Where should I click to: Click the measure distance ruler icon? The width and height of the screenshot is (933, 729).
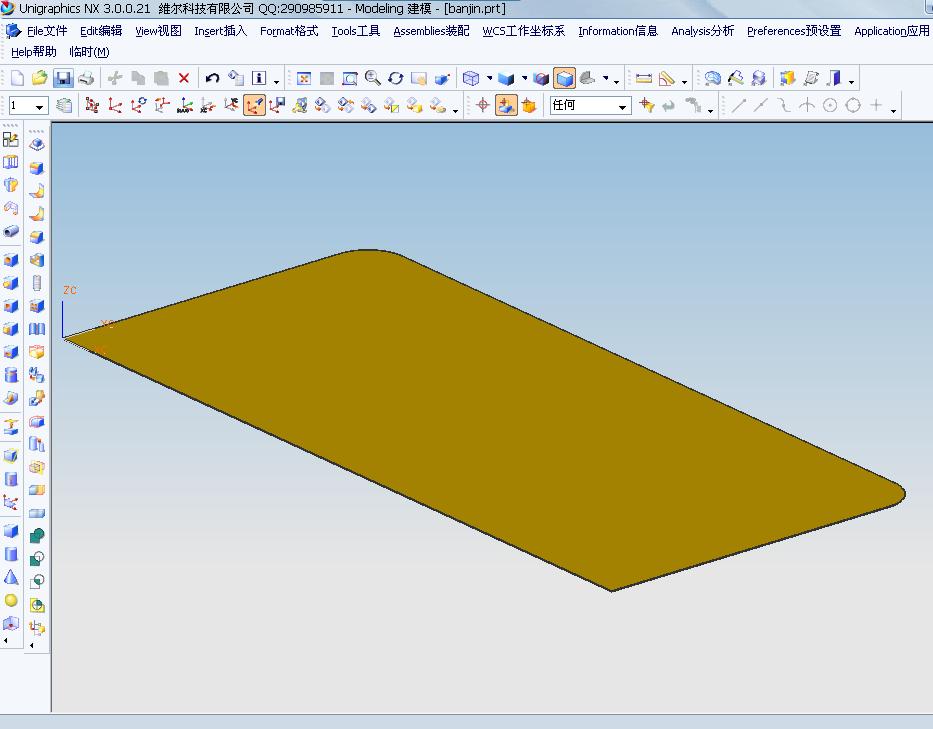(x=643, y=78)
